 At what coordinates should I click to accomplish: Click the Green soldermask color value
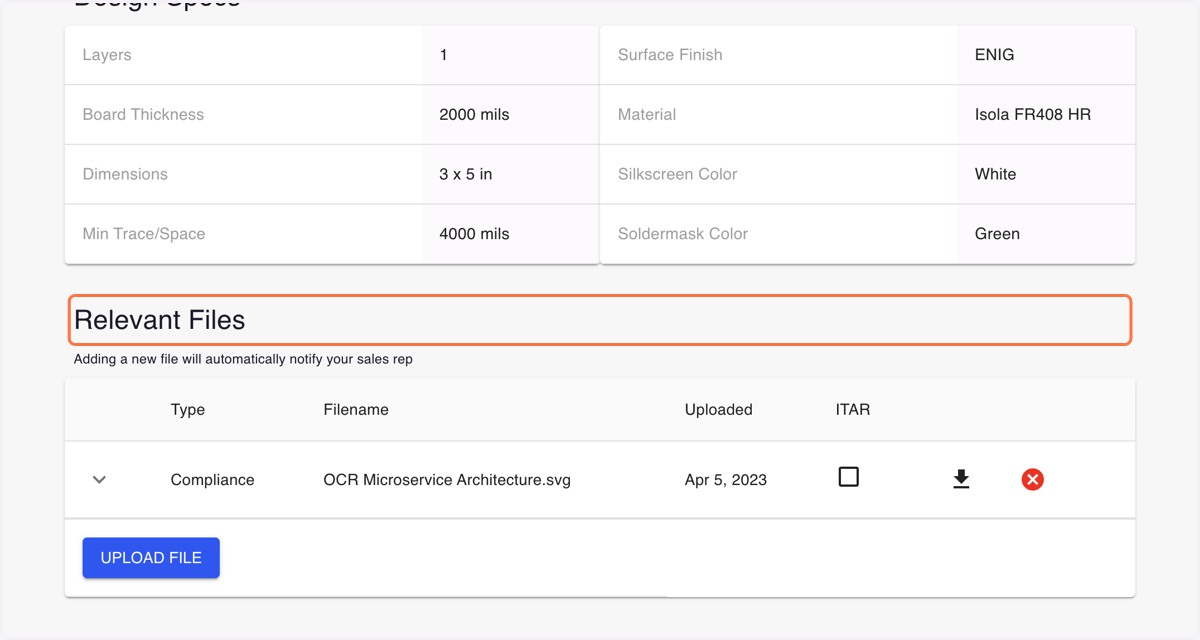[998, 234]
